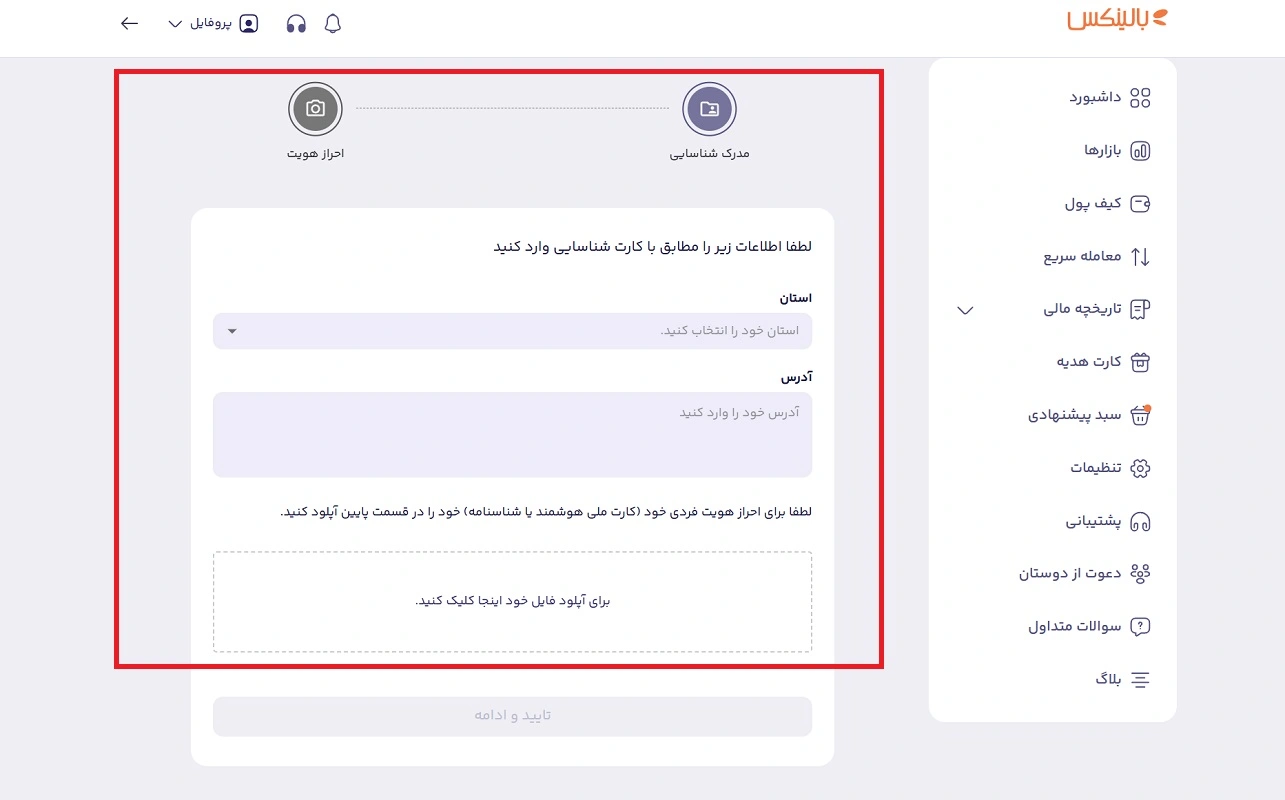The width and height of the screenshot is (1285, 800).
Task: Click the کیف پول wallet icon
Action: [x=1140, y=204]
